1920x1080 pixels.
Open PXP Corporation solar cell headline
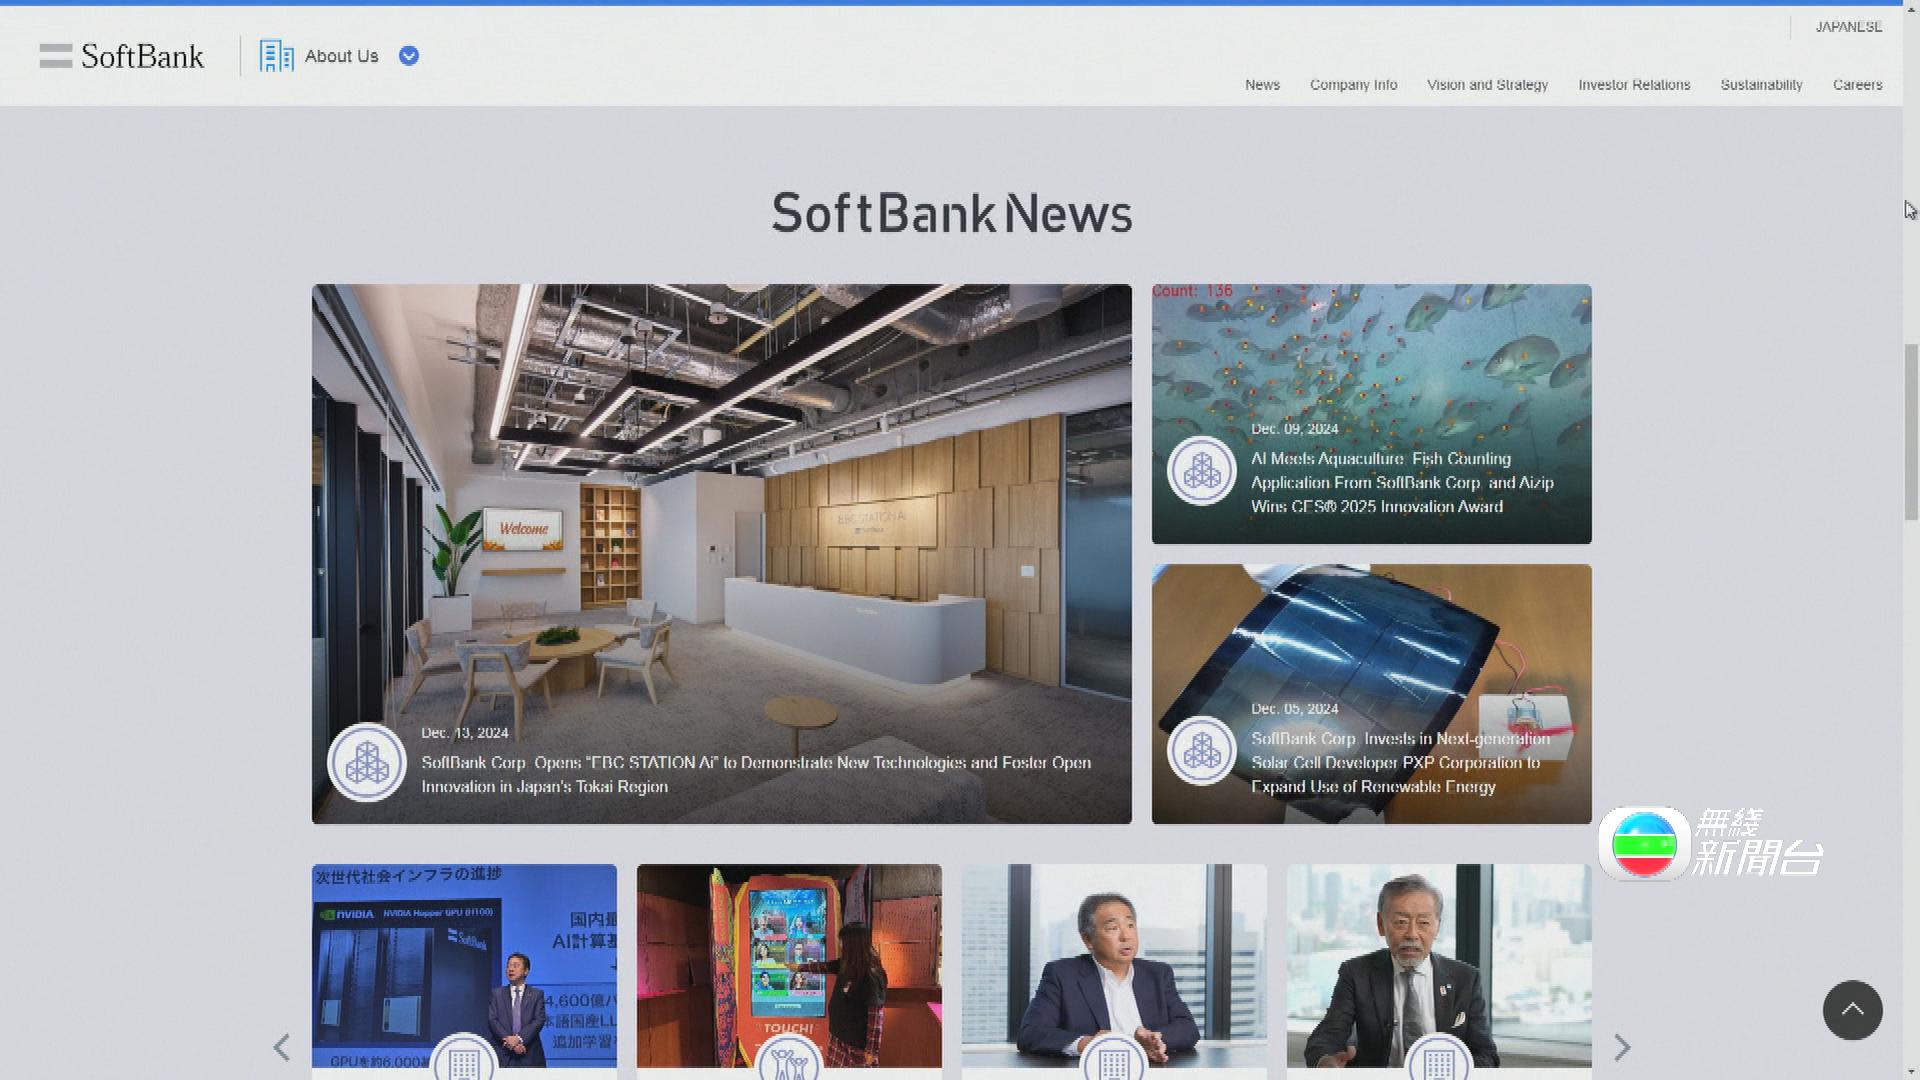[1400, 763]
